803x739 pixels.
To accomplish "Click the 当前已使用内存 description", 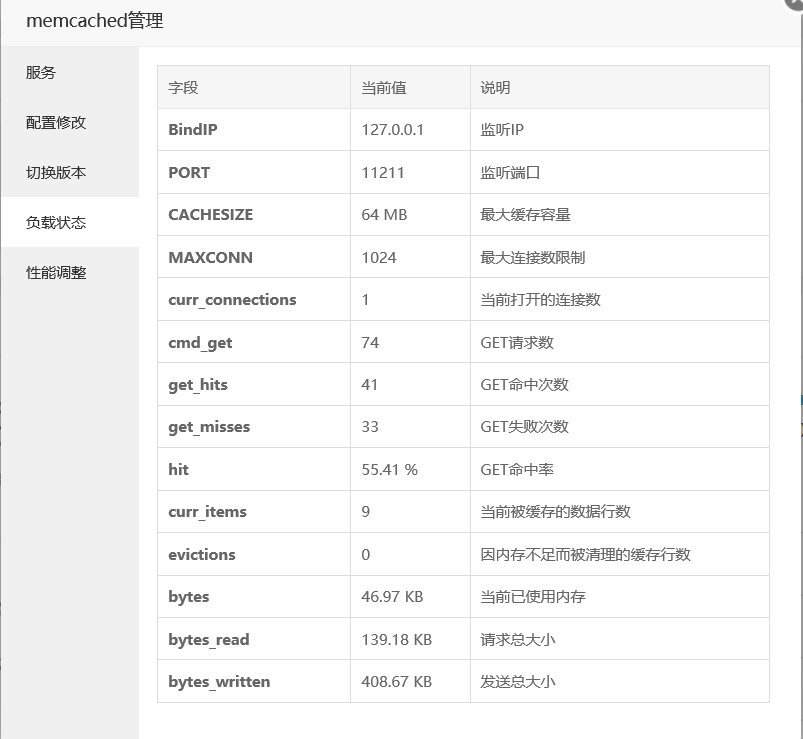I will (533, 597).
